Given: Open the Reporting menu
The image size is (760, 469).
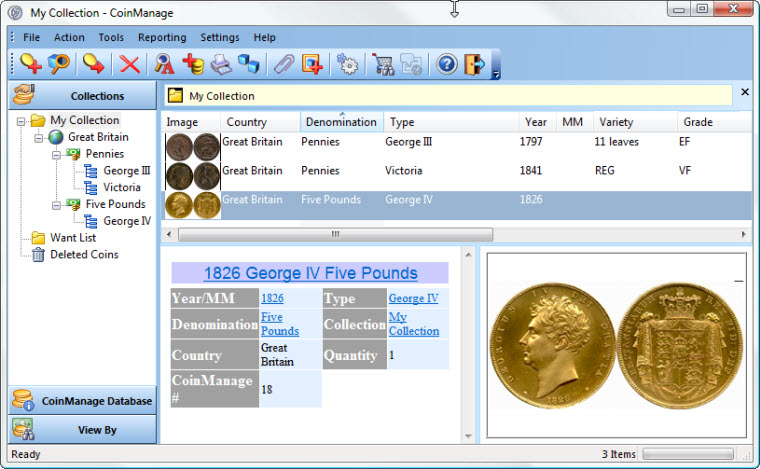Looking at the screenshot, I should point(162,37).
